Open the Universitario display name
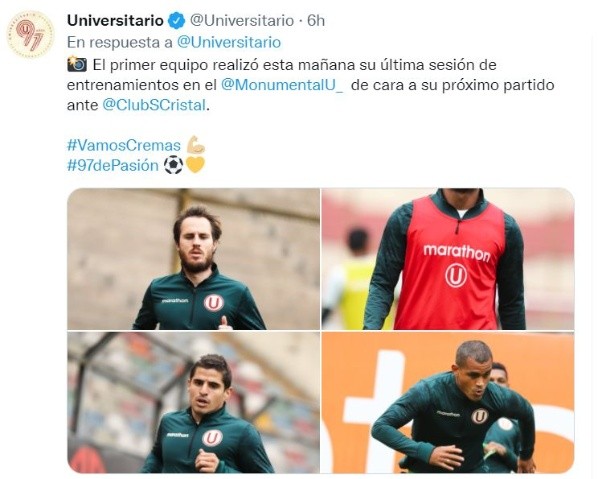This screenshot has width=598, height=479. (x=116, y=21)
